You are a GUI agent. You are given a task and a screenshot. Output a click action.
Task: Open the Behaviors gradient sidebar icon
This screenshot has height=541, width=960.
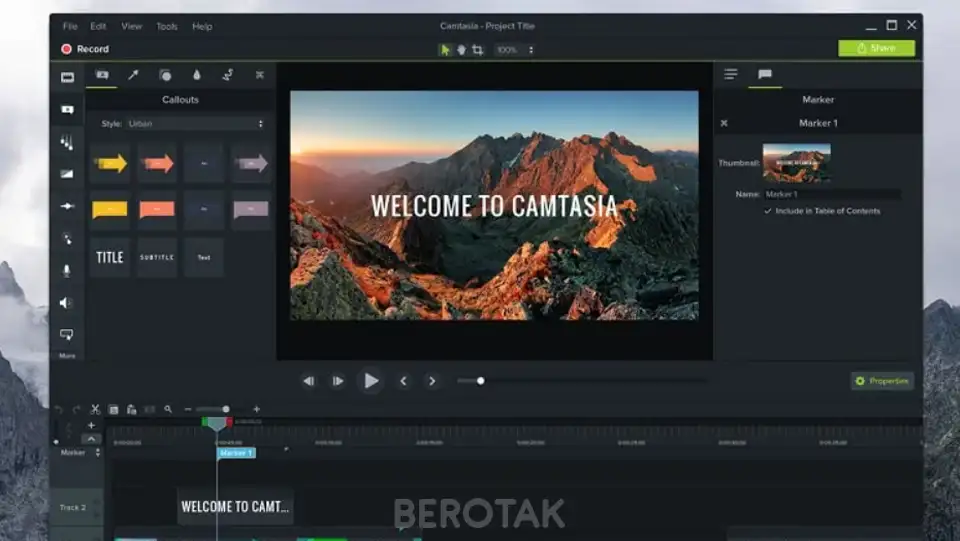[67, 174]
